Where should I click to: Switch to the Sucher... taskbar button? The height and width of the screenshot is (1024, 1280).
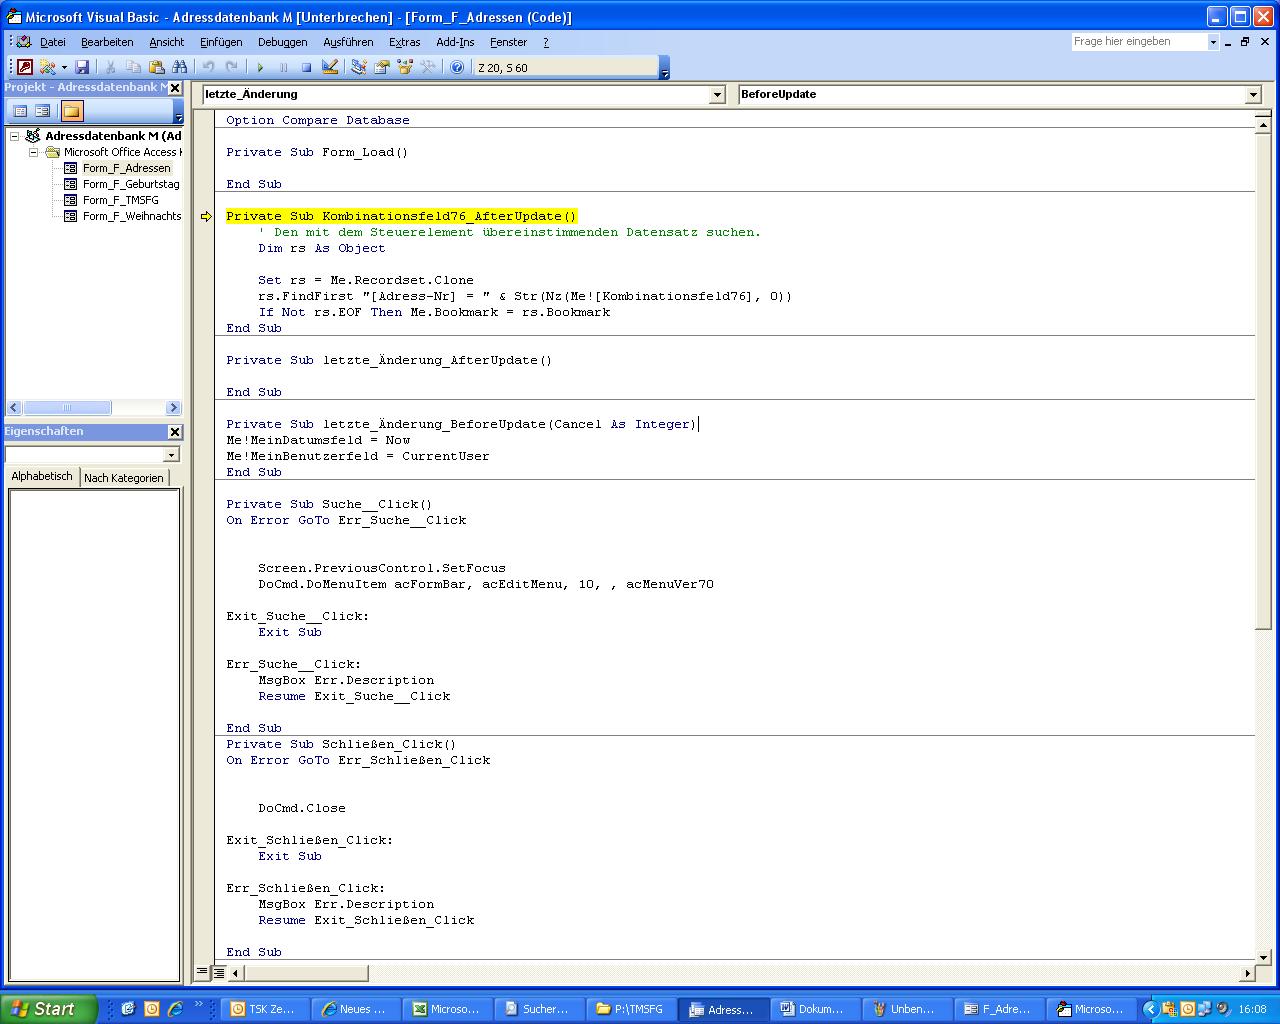[x=539, y=1009]
